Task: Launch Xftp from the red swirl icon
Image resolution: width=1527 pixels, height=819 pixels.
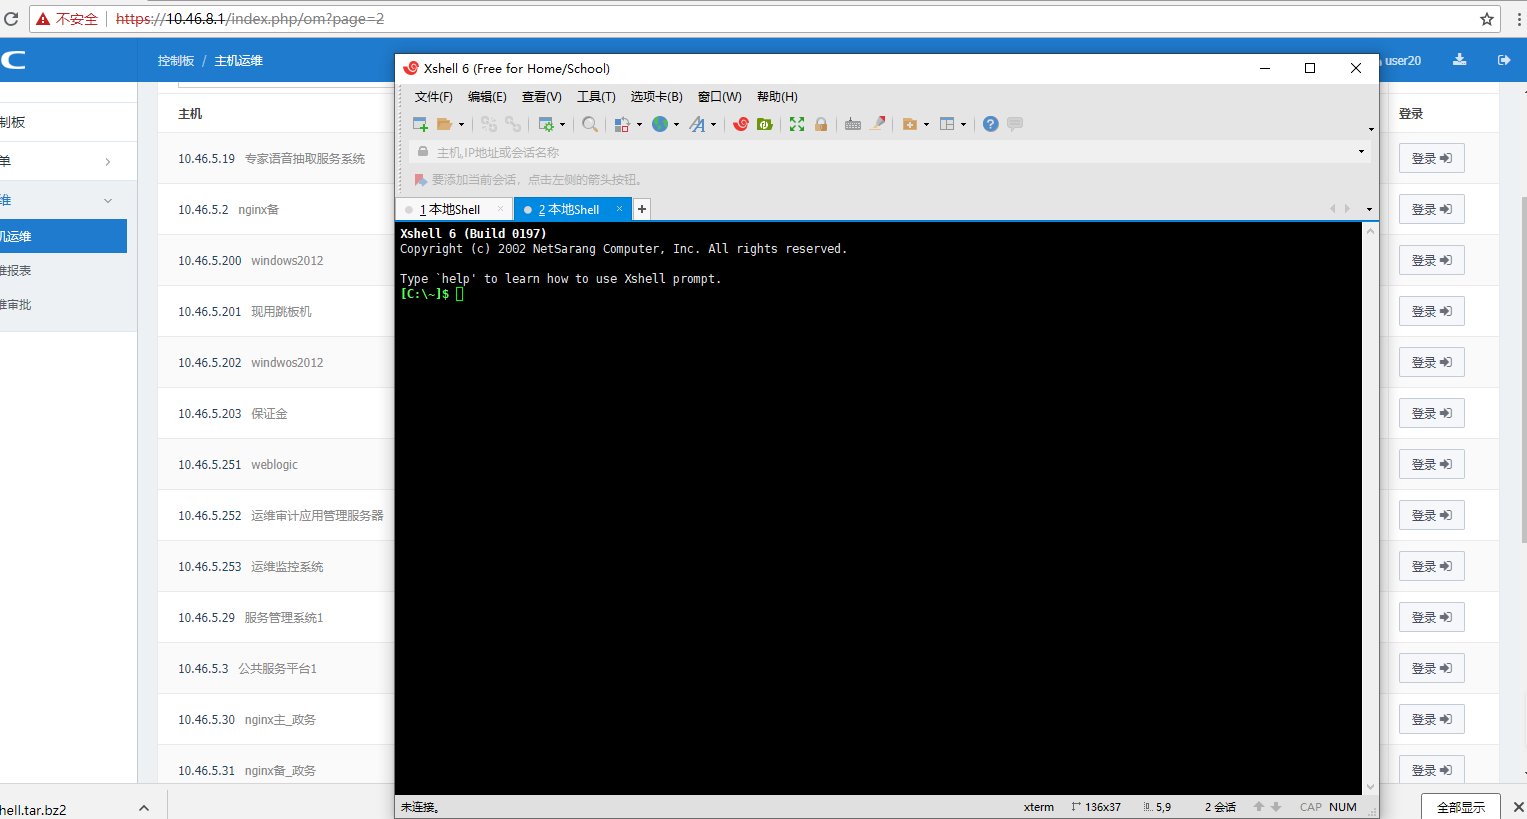Action: pyautogui.click(x=741, y=124)
